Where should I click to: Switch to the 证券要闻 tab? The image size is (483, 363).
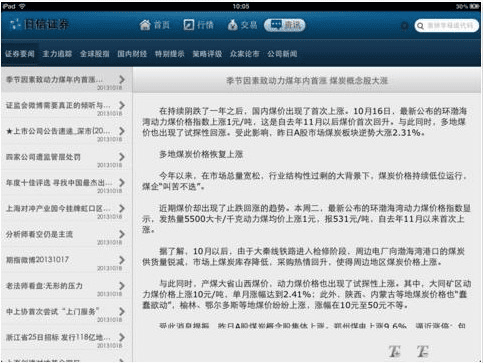tap(20, 54)
